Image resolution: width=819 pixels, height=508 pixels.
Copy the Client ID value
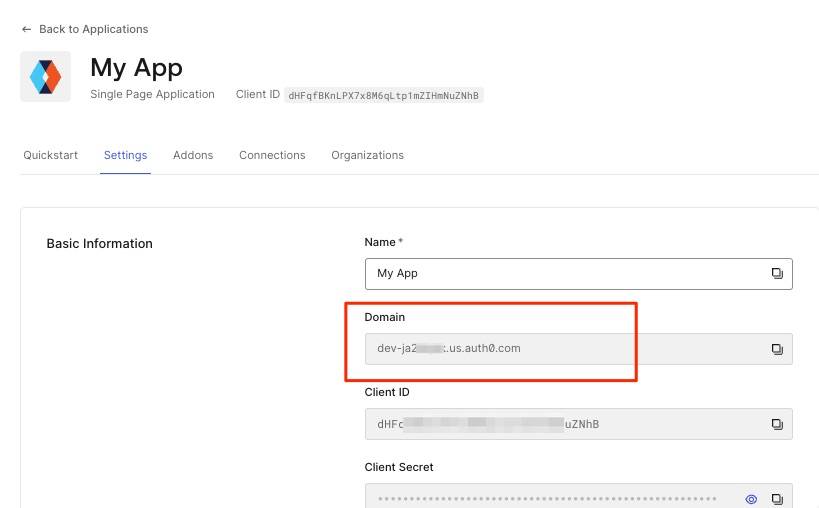click(x=777, y=424)
